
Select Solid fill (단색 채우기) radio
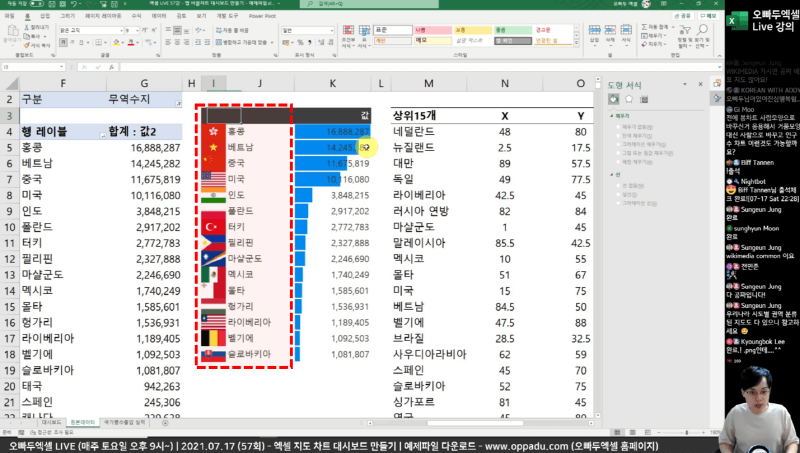[x=618, y=136]
